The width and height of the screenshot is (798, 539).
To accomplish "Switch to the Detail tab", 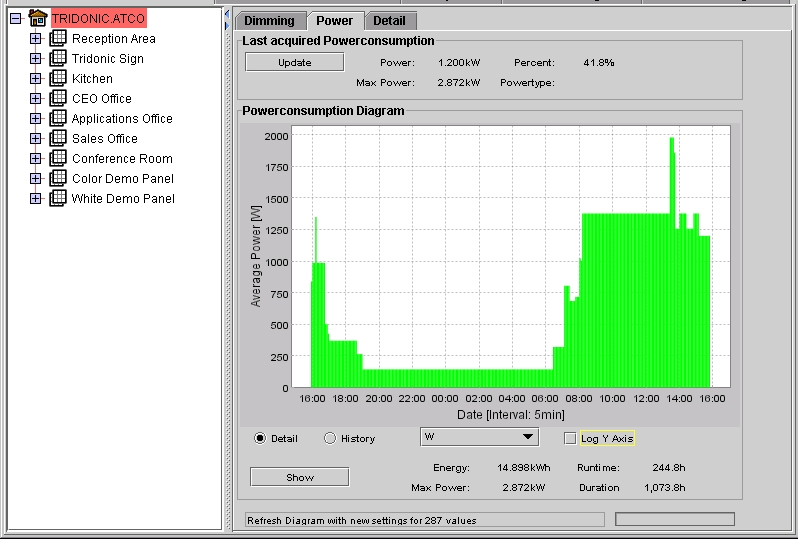I will pyautogui.click(x=390, y=21).
